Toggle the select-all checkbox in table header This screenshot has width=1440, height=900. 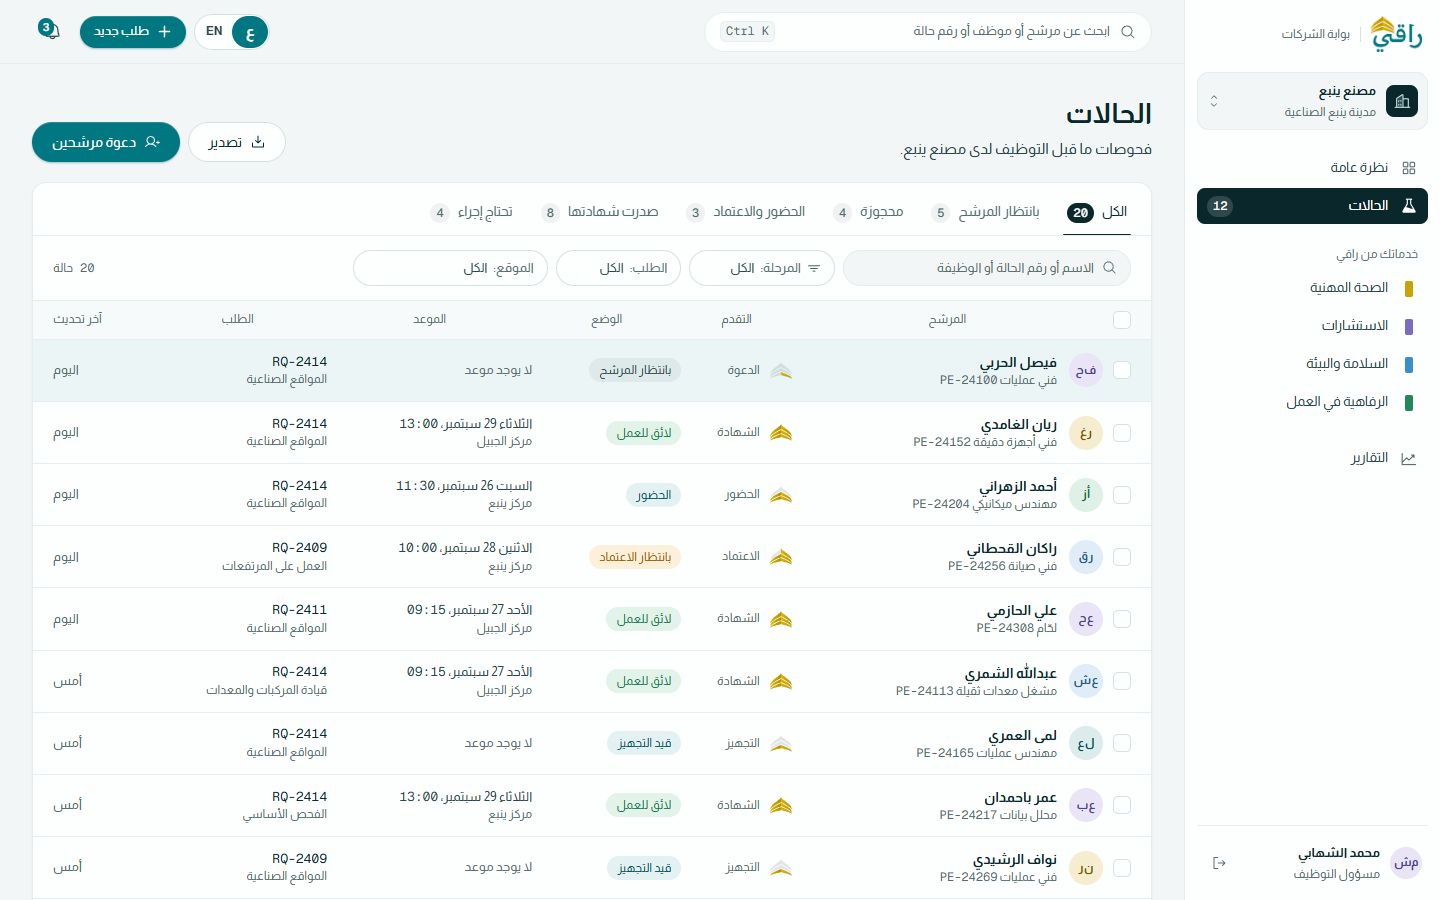click(1122, 320)
